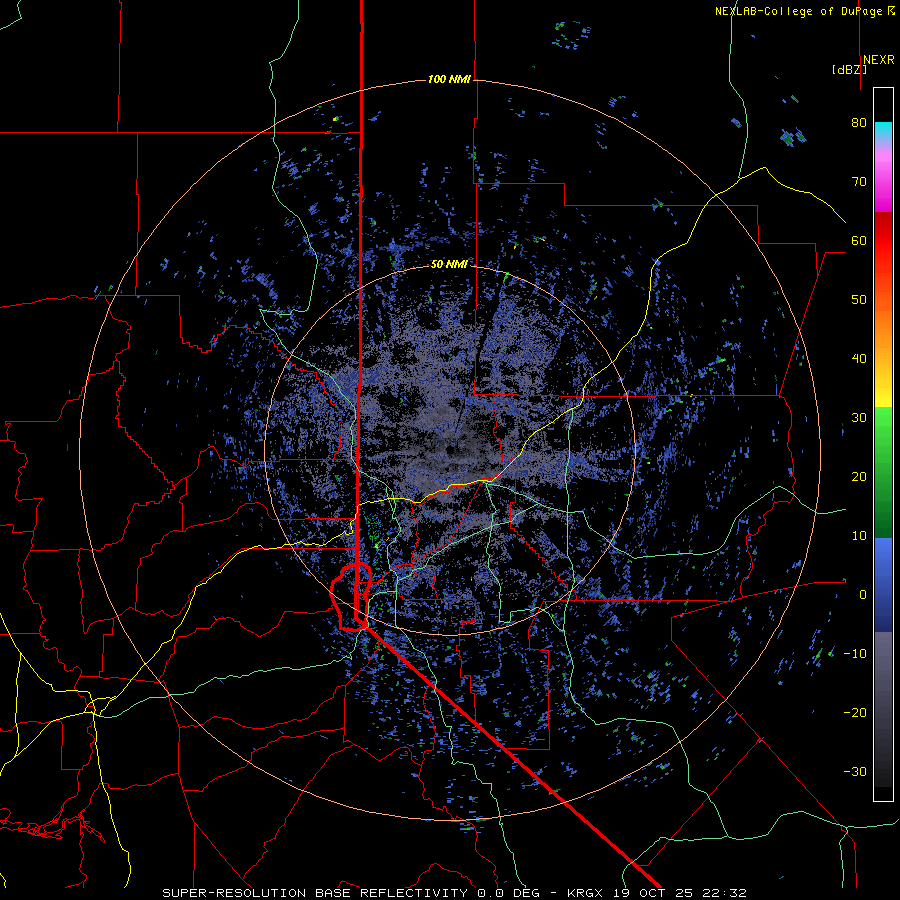This screenshot has height=900, width=900.
Task: Click the "50 NMI" range ring label
Action: point(449,265)
